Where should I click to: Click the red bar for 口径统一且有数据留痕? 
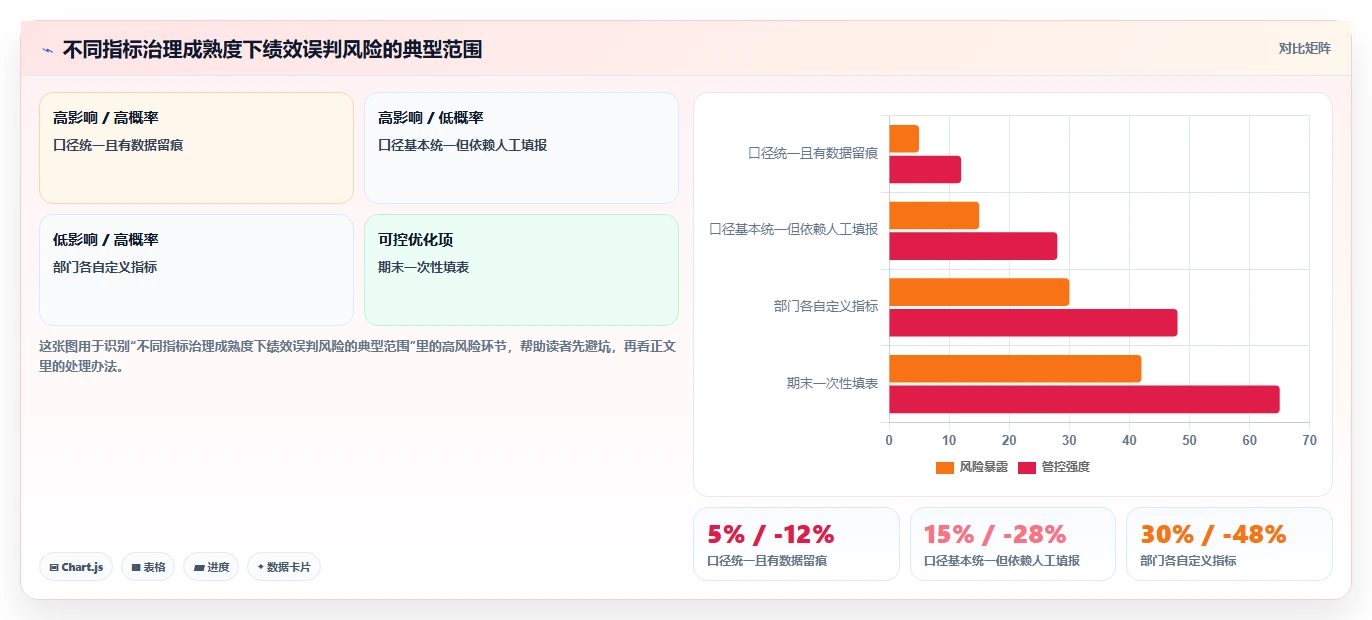tap(925, 169)
